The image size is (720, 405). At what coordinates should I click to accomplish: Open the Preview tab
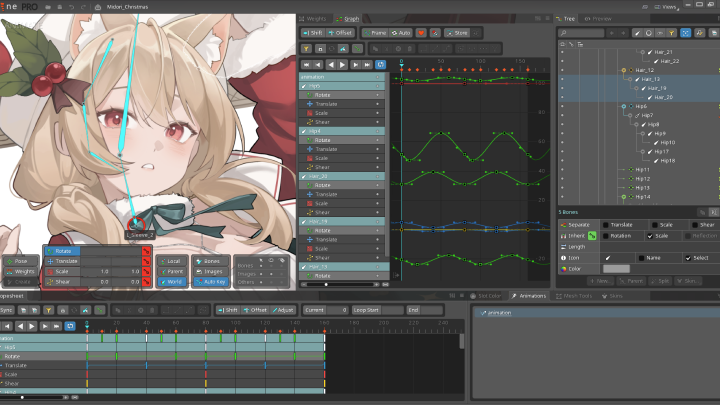pos(598,19)
